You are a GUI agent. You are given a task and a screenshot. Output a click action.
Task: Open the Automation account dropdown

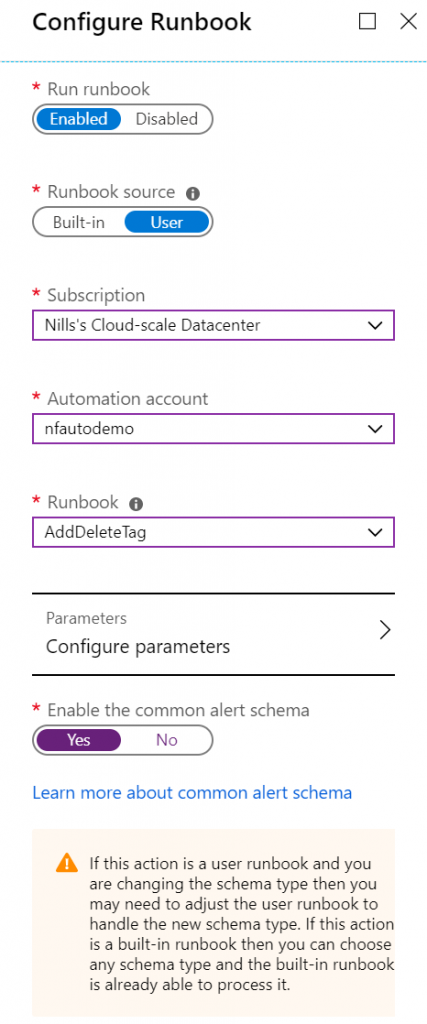(x=214, y=428)
